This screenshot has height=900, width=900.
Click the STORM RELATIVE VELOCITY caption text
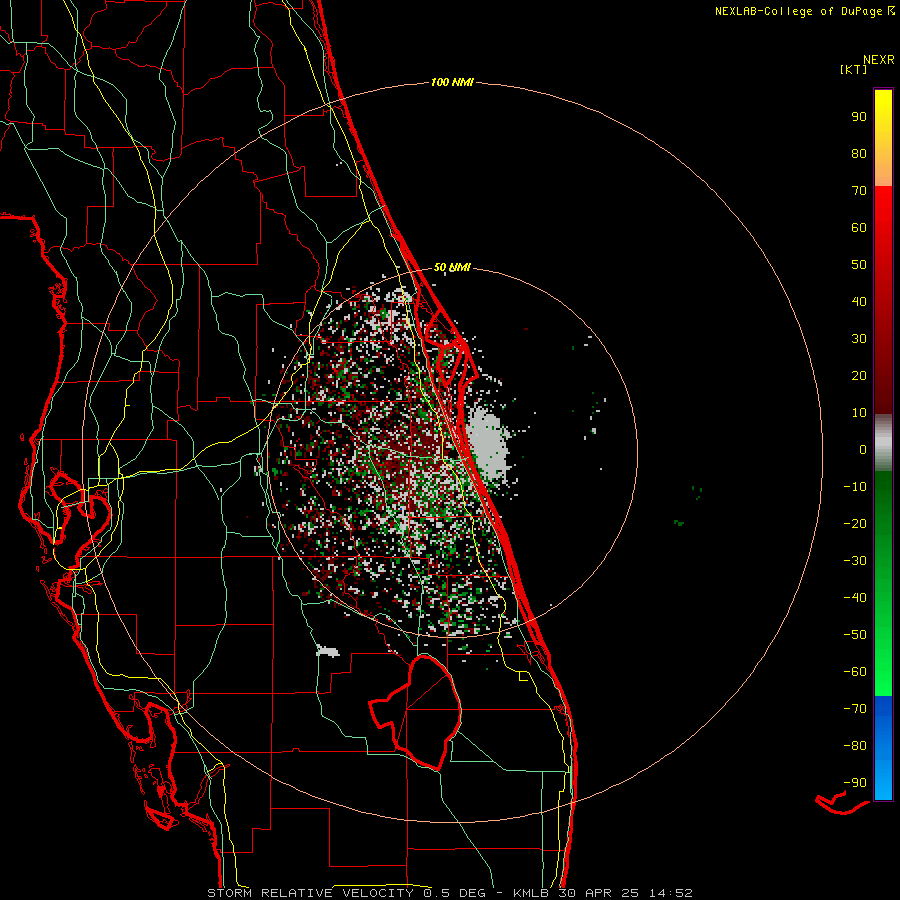311,893
